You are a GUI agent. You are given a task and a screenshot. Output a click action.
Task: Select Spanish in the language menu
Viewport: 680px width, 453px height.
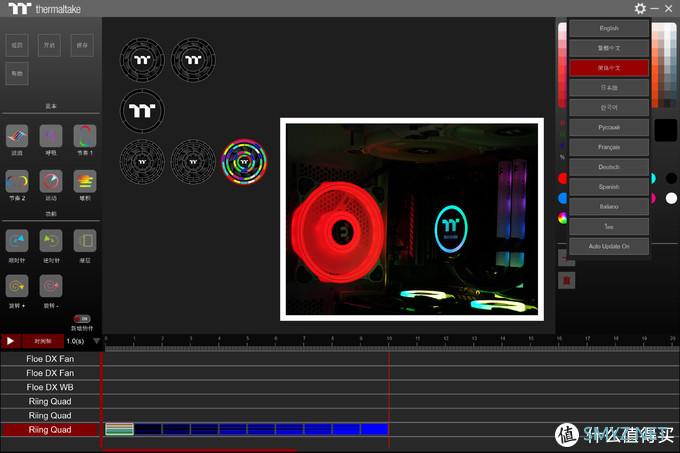(609, 187)
